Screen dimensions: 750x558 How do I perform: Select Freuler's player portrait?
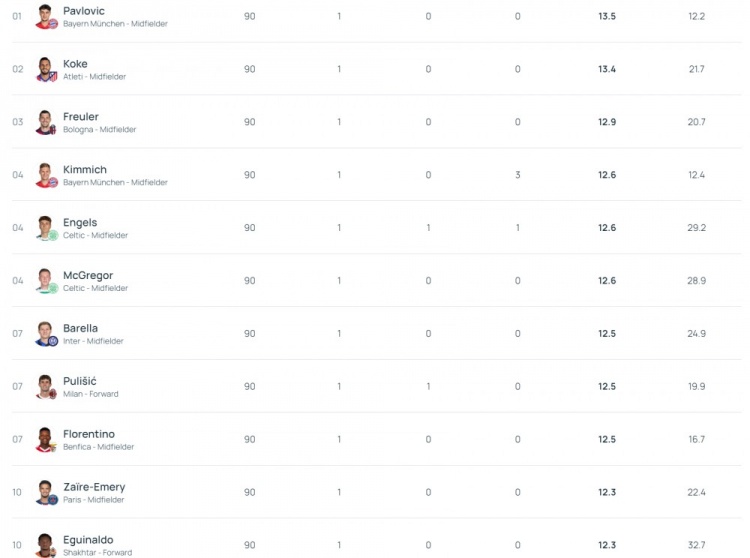46,122
